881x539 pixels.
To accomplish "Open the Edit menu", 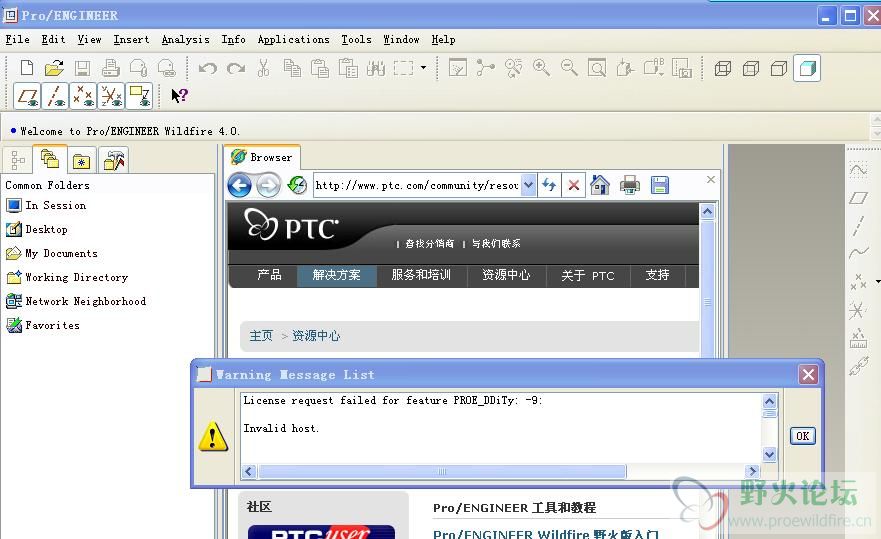I will (x=53, y=39).
